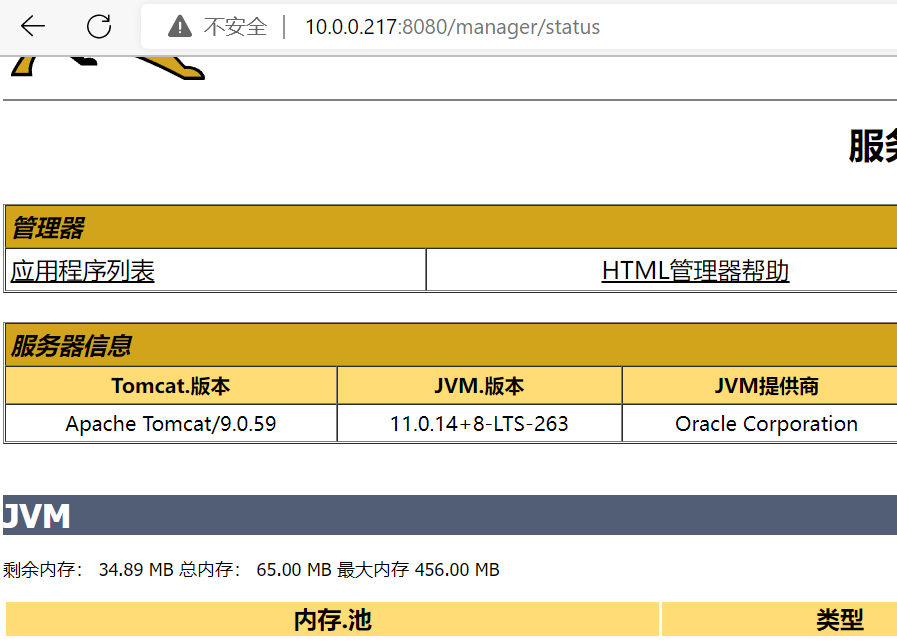Open the HTML管理器帮助 link

(x=695, y=271)
